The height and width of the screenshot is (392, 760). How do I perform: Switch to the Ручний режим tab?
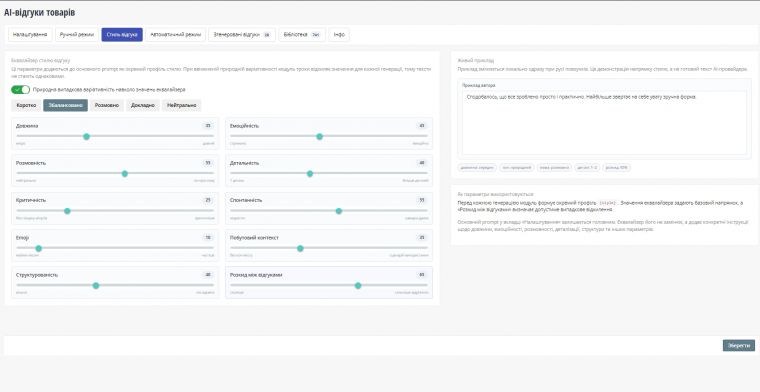coord(77,35)
